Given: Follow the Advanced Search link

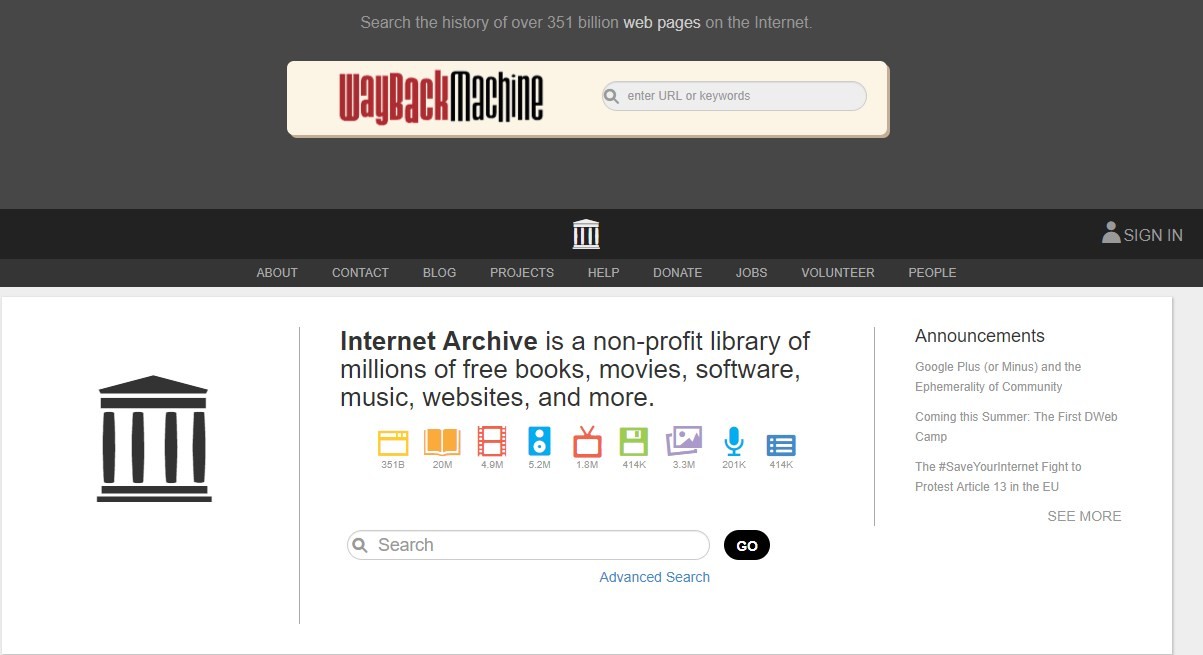Looking at the screenshot, I should point(654,577).
